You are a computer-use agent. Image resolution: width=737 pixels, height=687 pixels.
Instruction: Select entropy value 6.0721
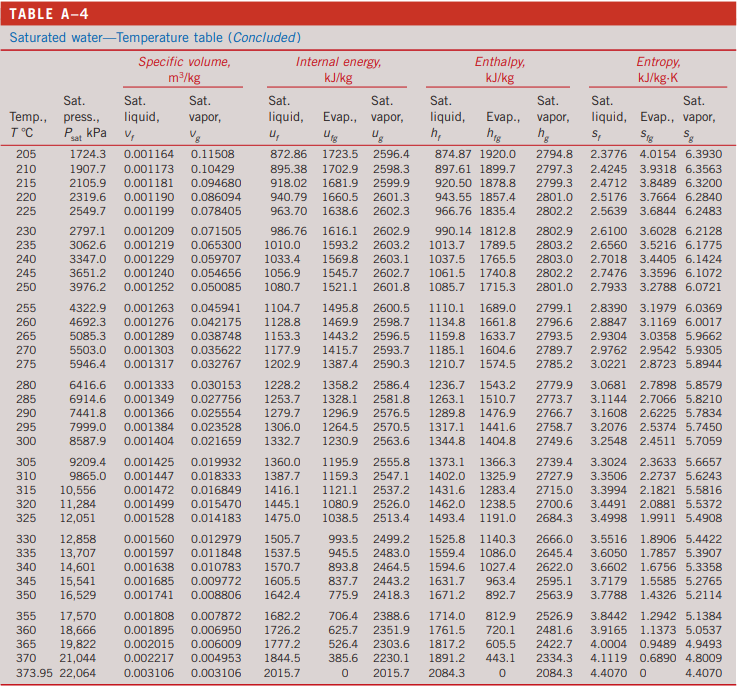point(704,287)
